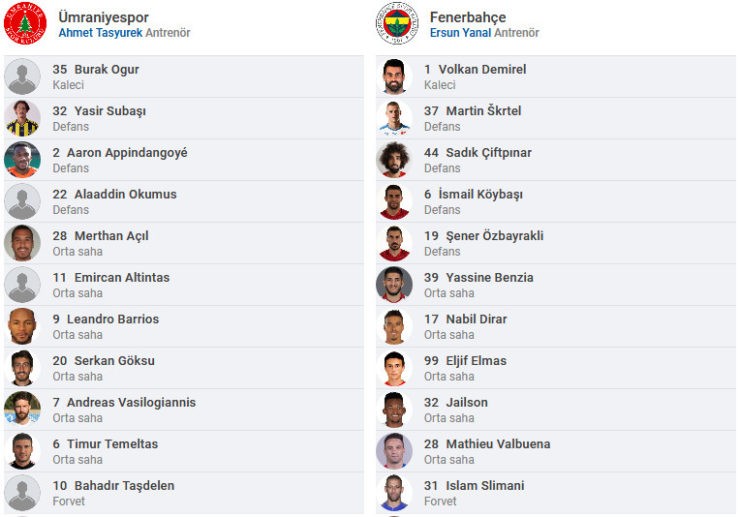Click the Fenerbahçe club crest

click(396, 24)
